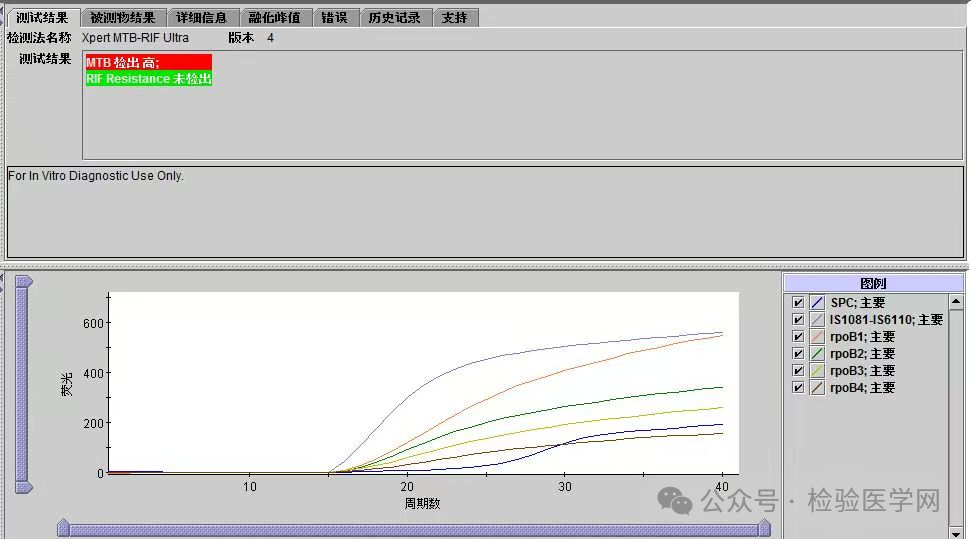Click the SPC line color swatch
This screenshot has height=539, width=971.
817,303
